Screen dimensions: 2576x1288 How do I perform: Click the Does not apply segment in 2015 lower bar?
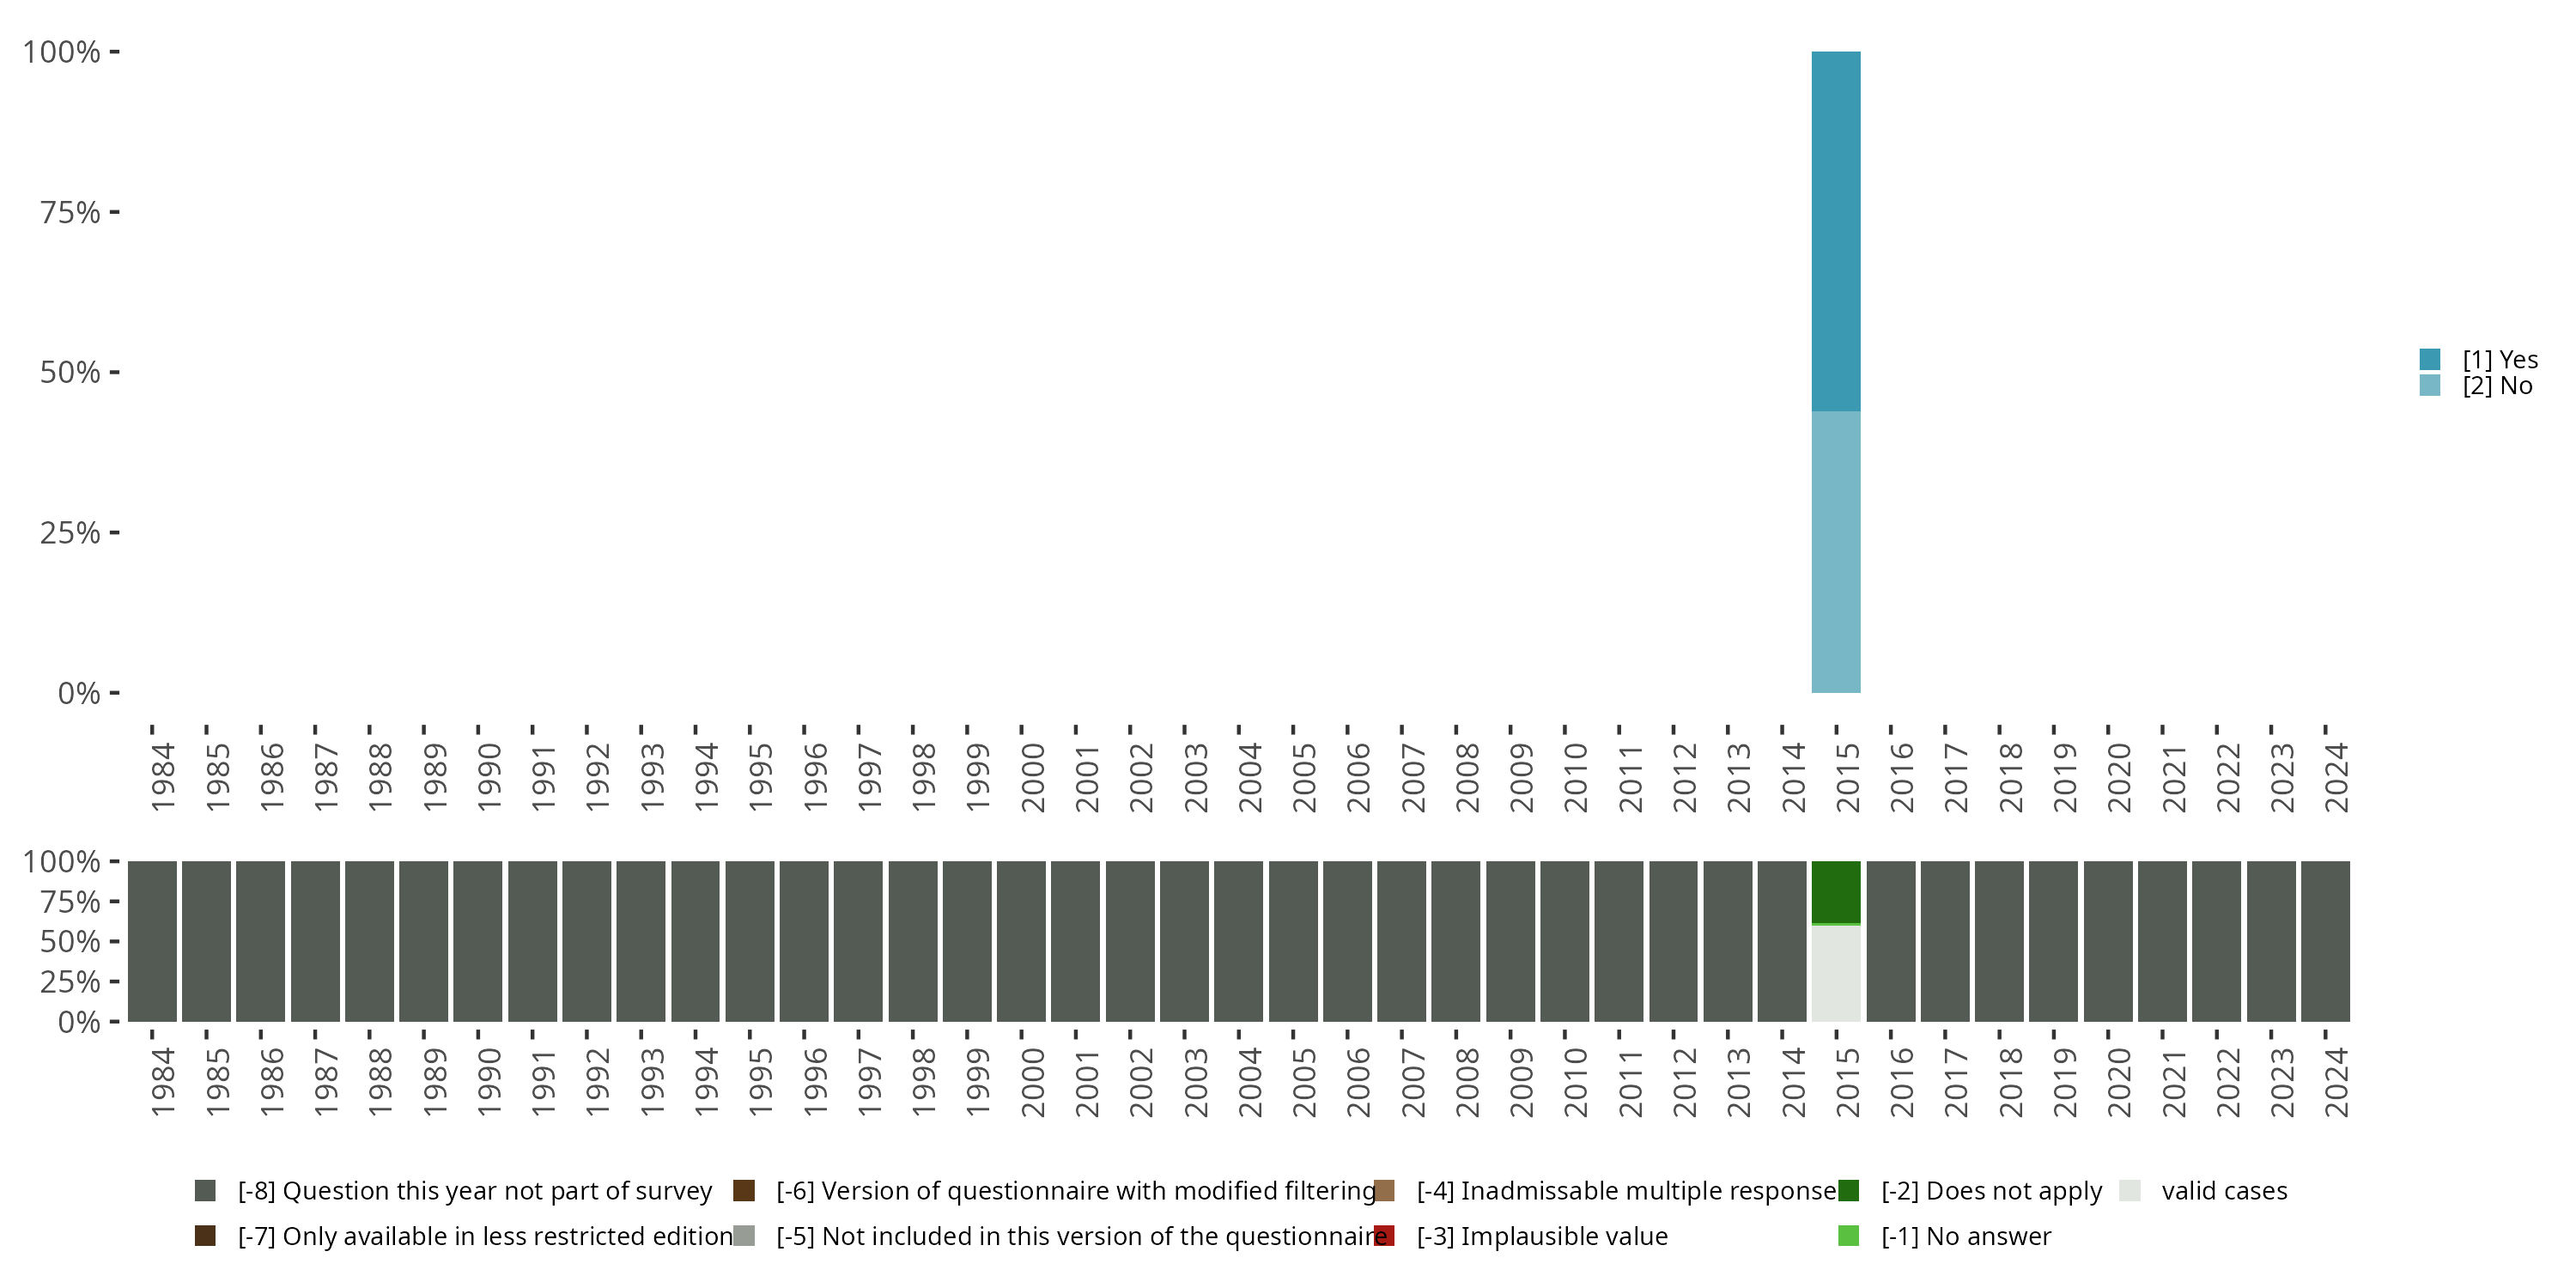[x=1836, y=891]
